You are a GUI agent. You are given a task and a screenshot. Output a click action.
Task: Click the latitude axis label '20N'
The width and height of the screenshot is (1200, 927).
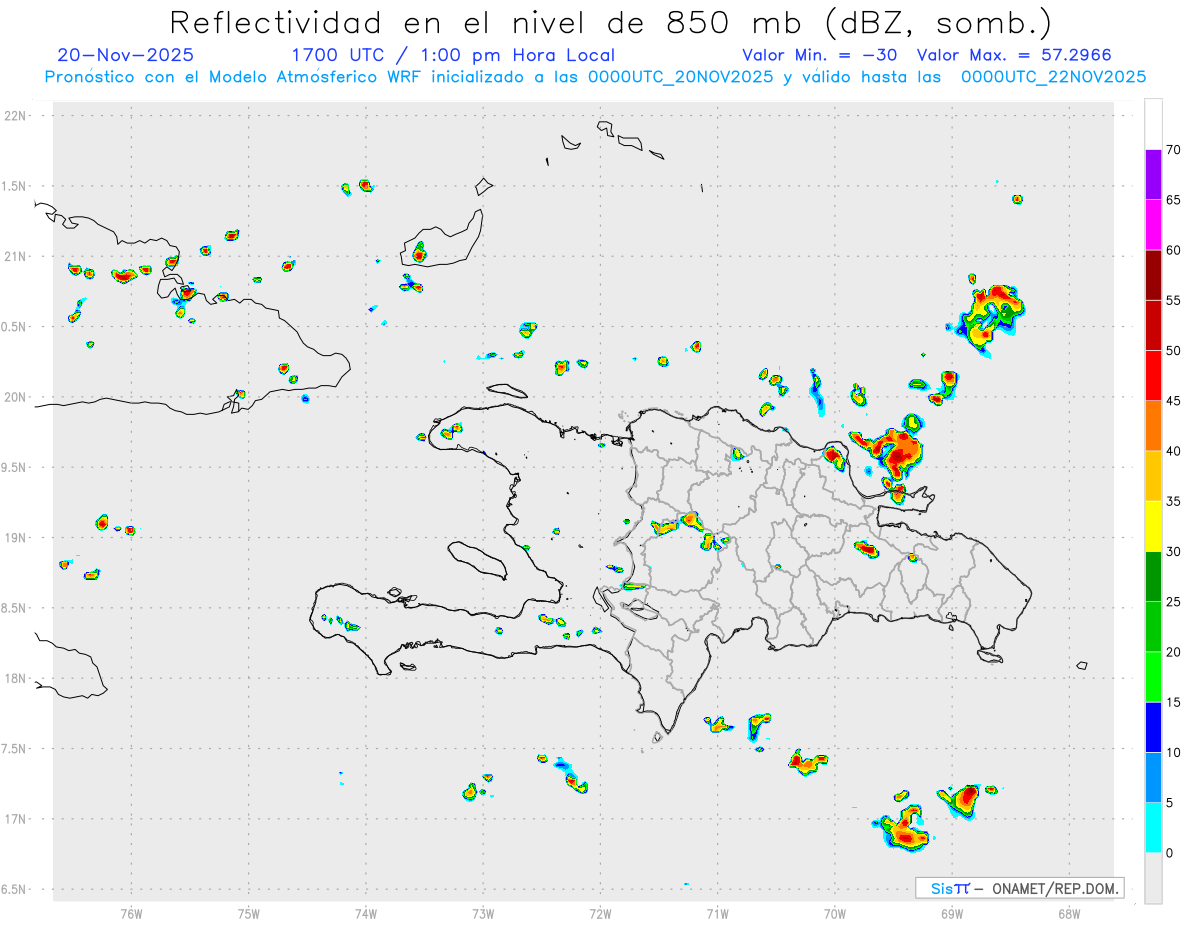pos(16,397)
